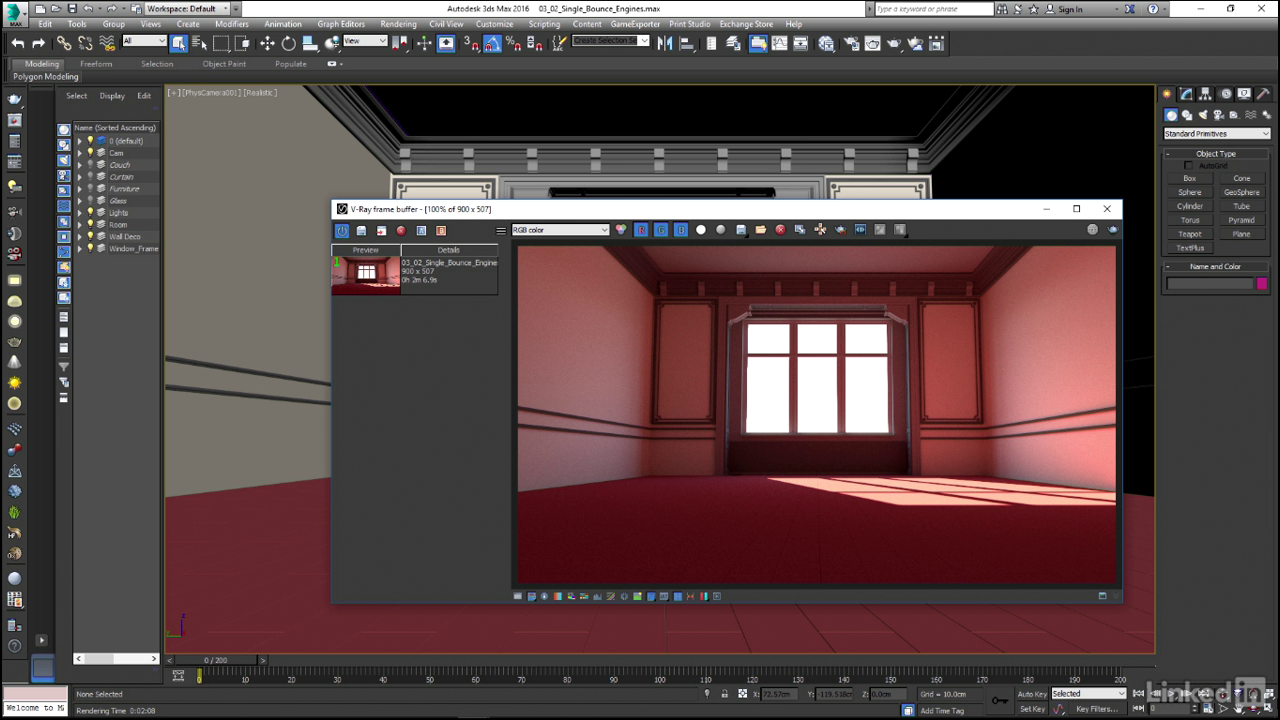Open the Graph Editors menu

coord(341,24)
